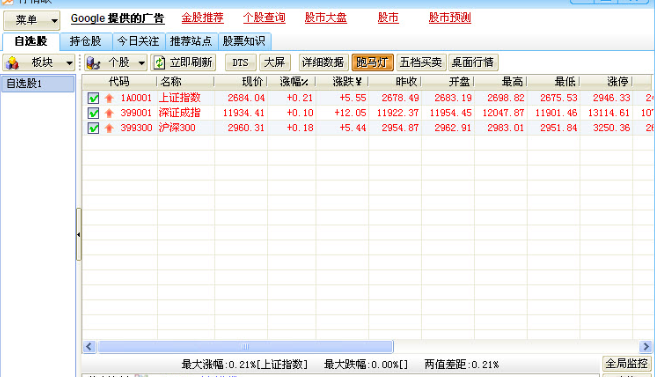Click the 两值差距 status text
655x377 pixels.
[x=462, y=364]
